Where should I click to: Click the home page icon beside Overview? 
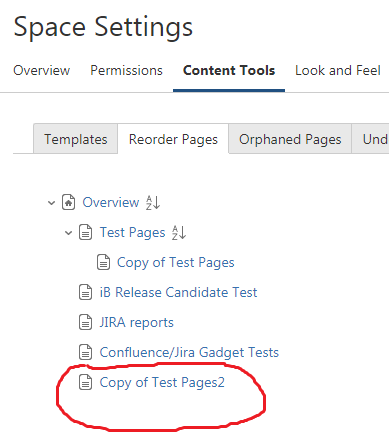[68, 202]
